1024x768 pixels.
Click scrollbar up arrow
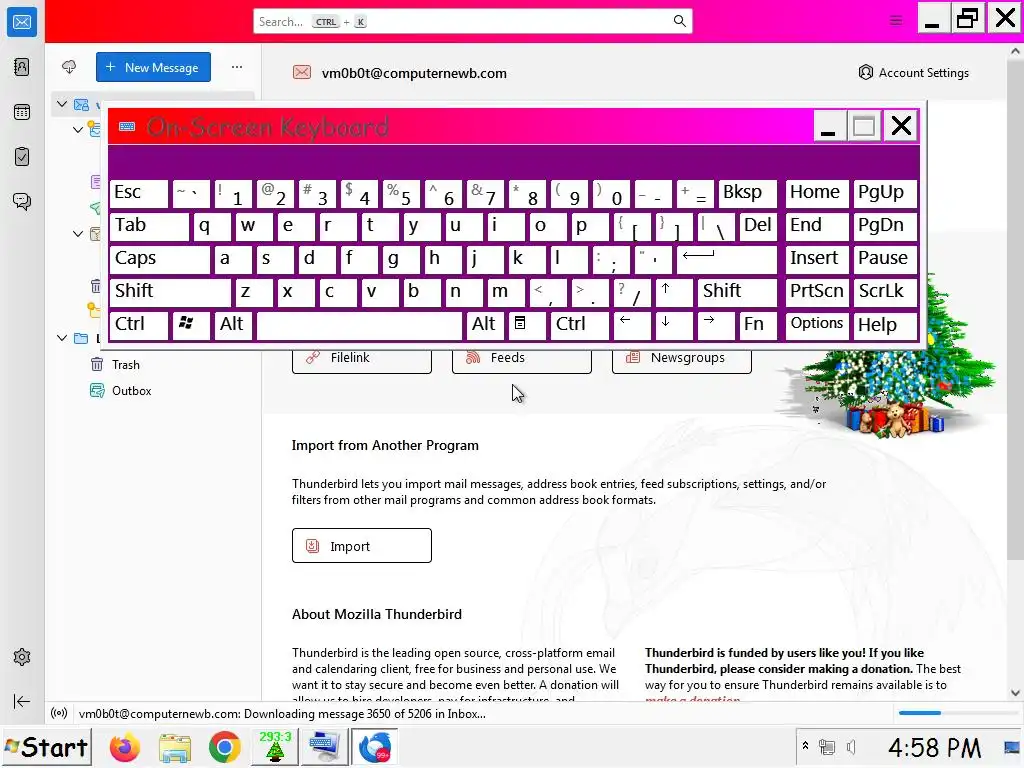coord(1016,51)
